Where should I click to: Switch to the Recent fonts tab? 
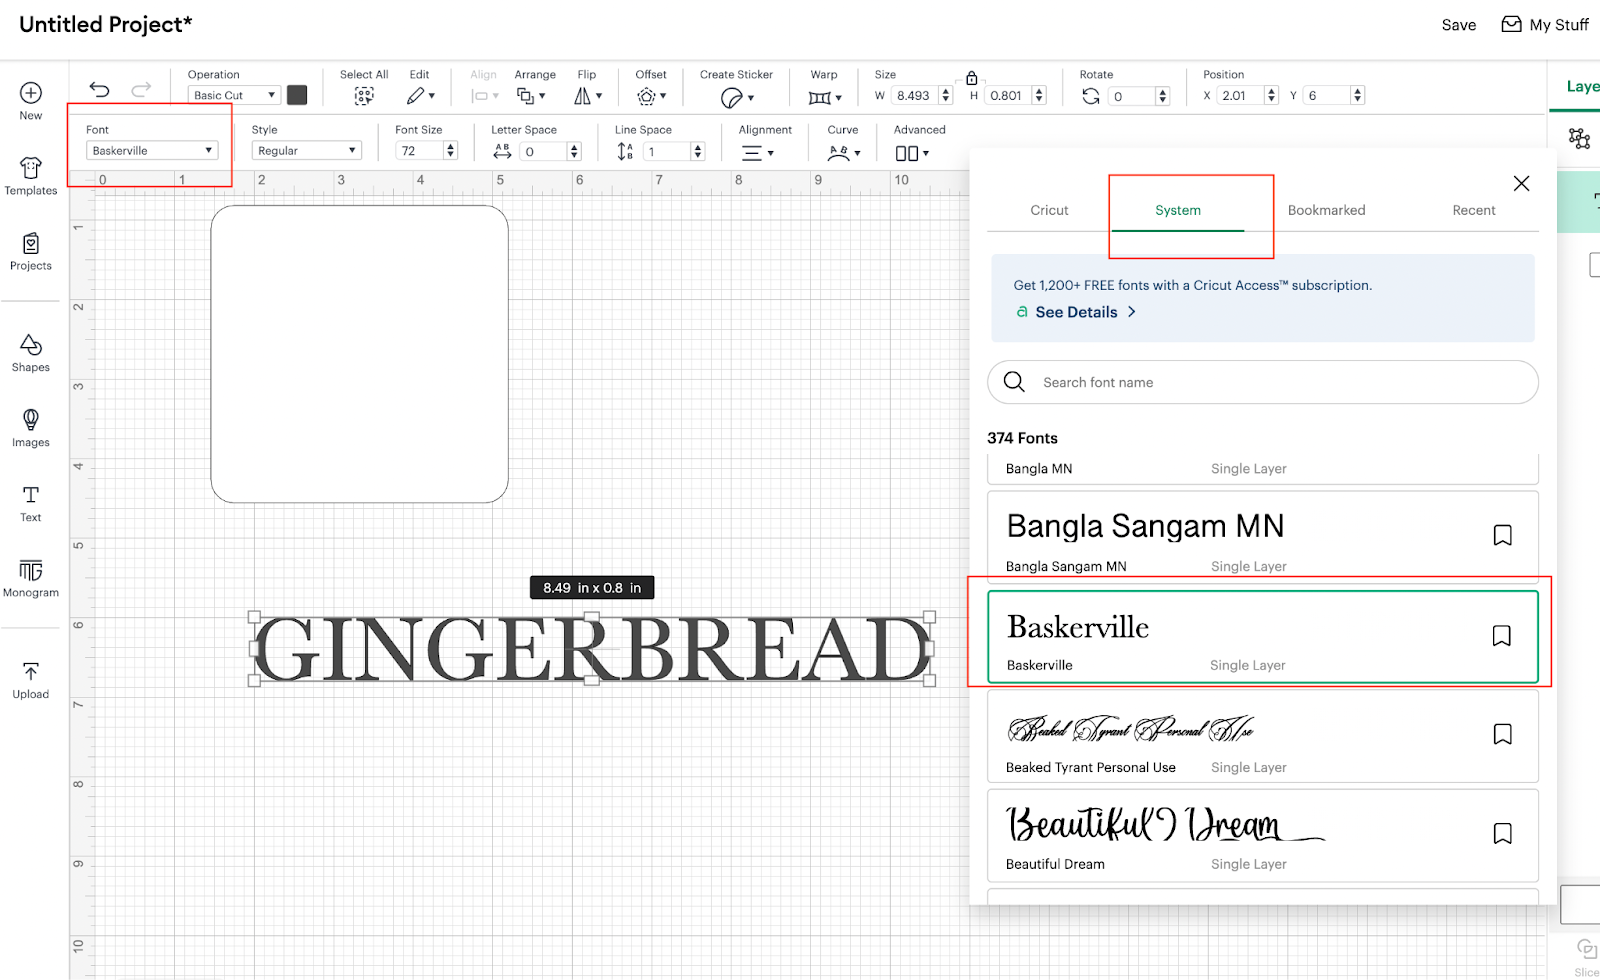tap(1474, 210)
